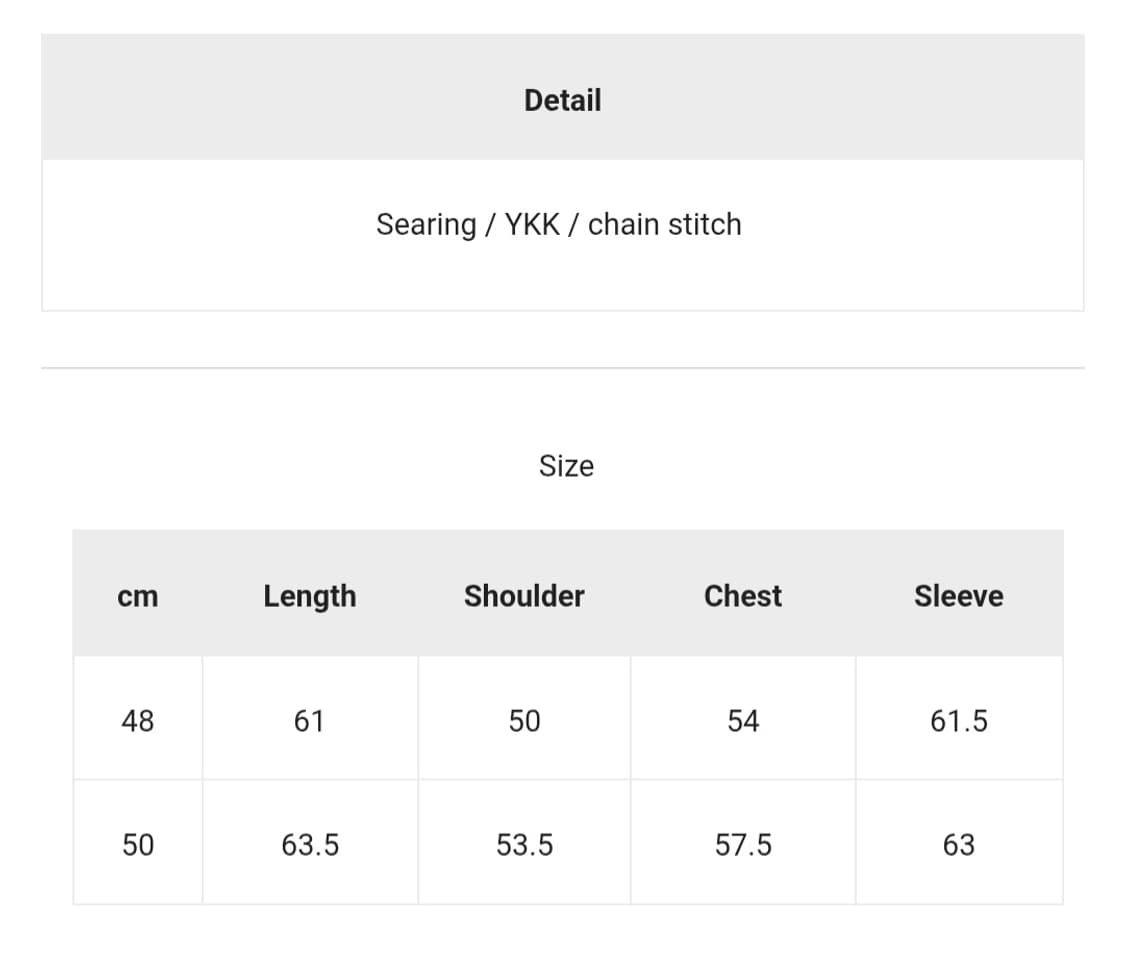Select size 50 row label
This screenshot has width=1125, height=957.
(138, 845)
